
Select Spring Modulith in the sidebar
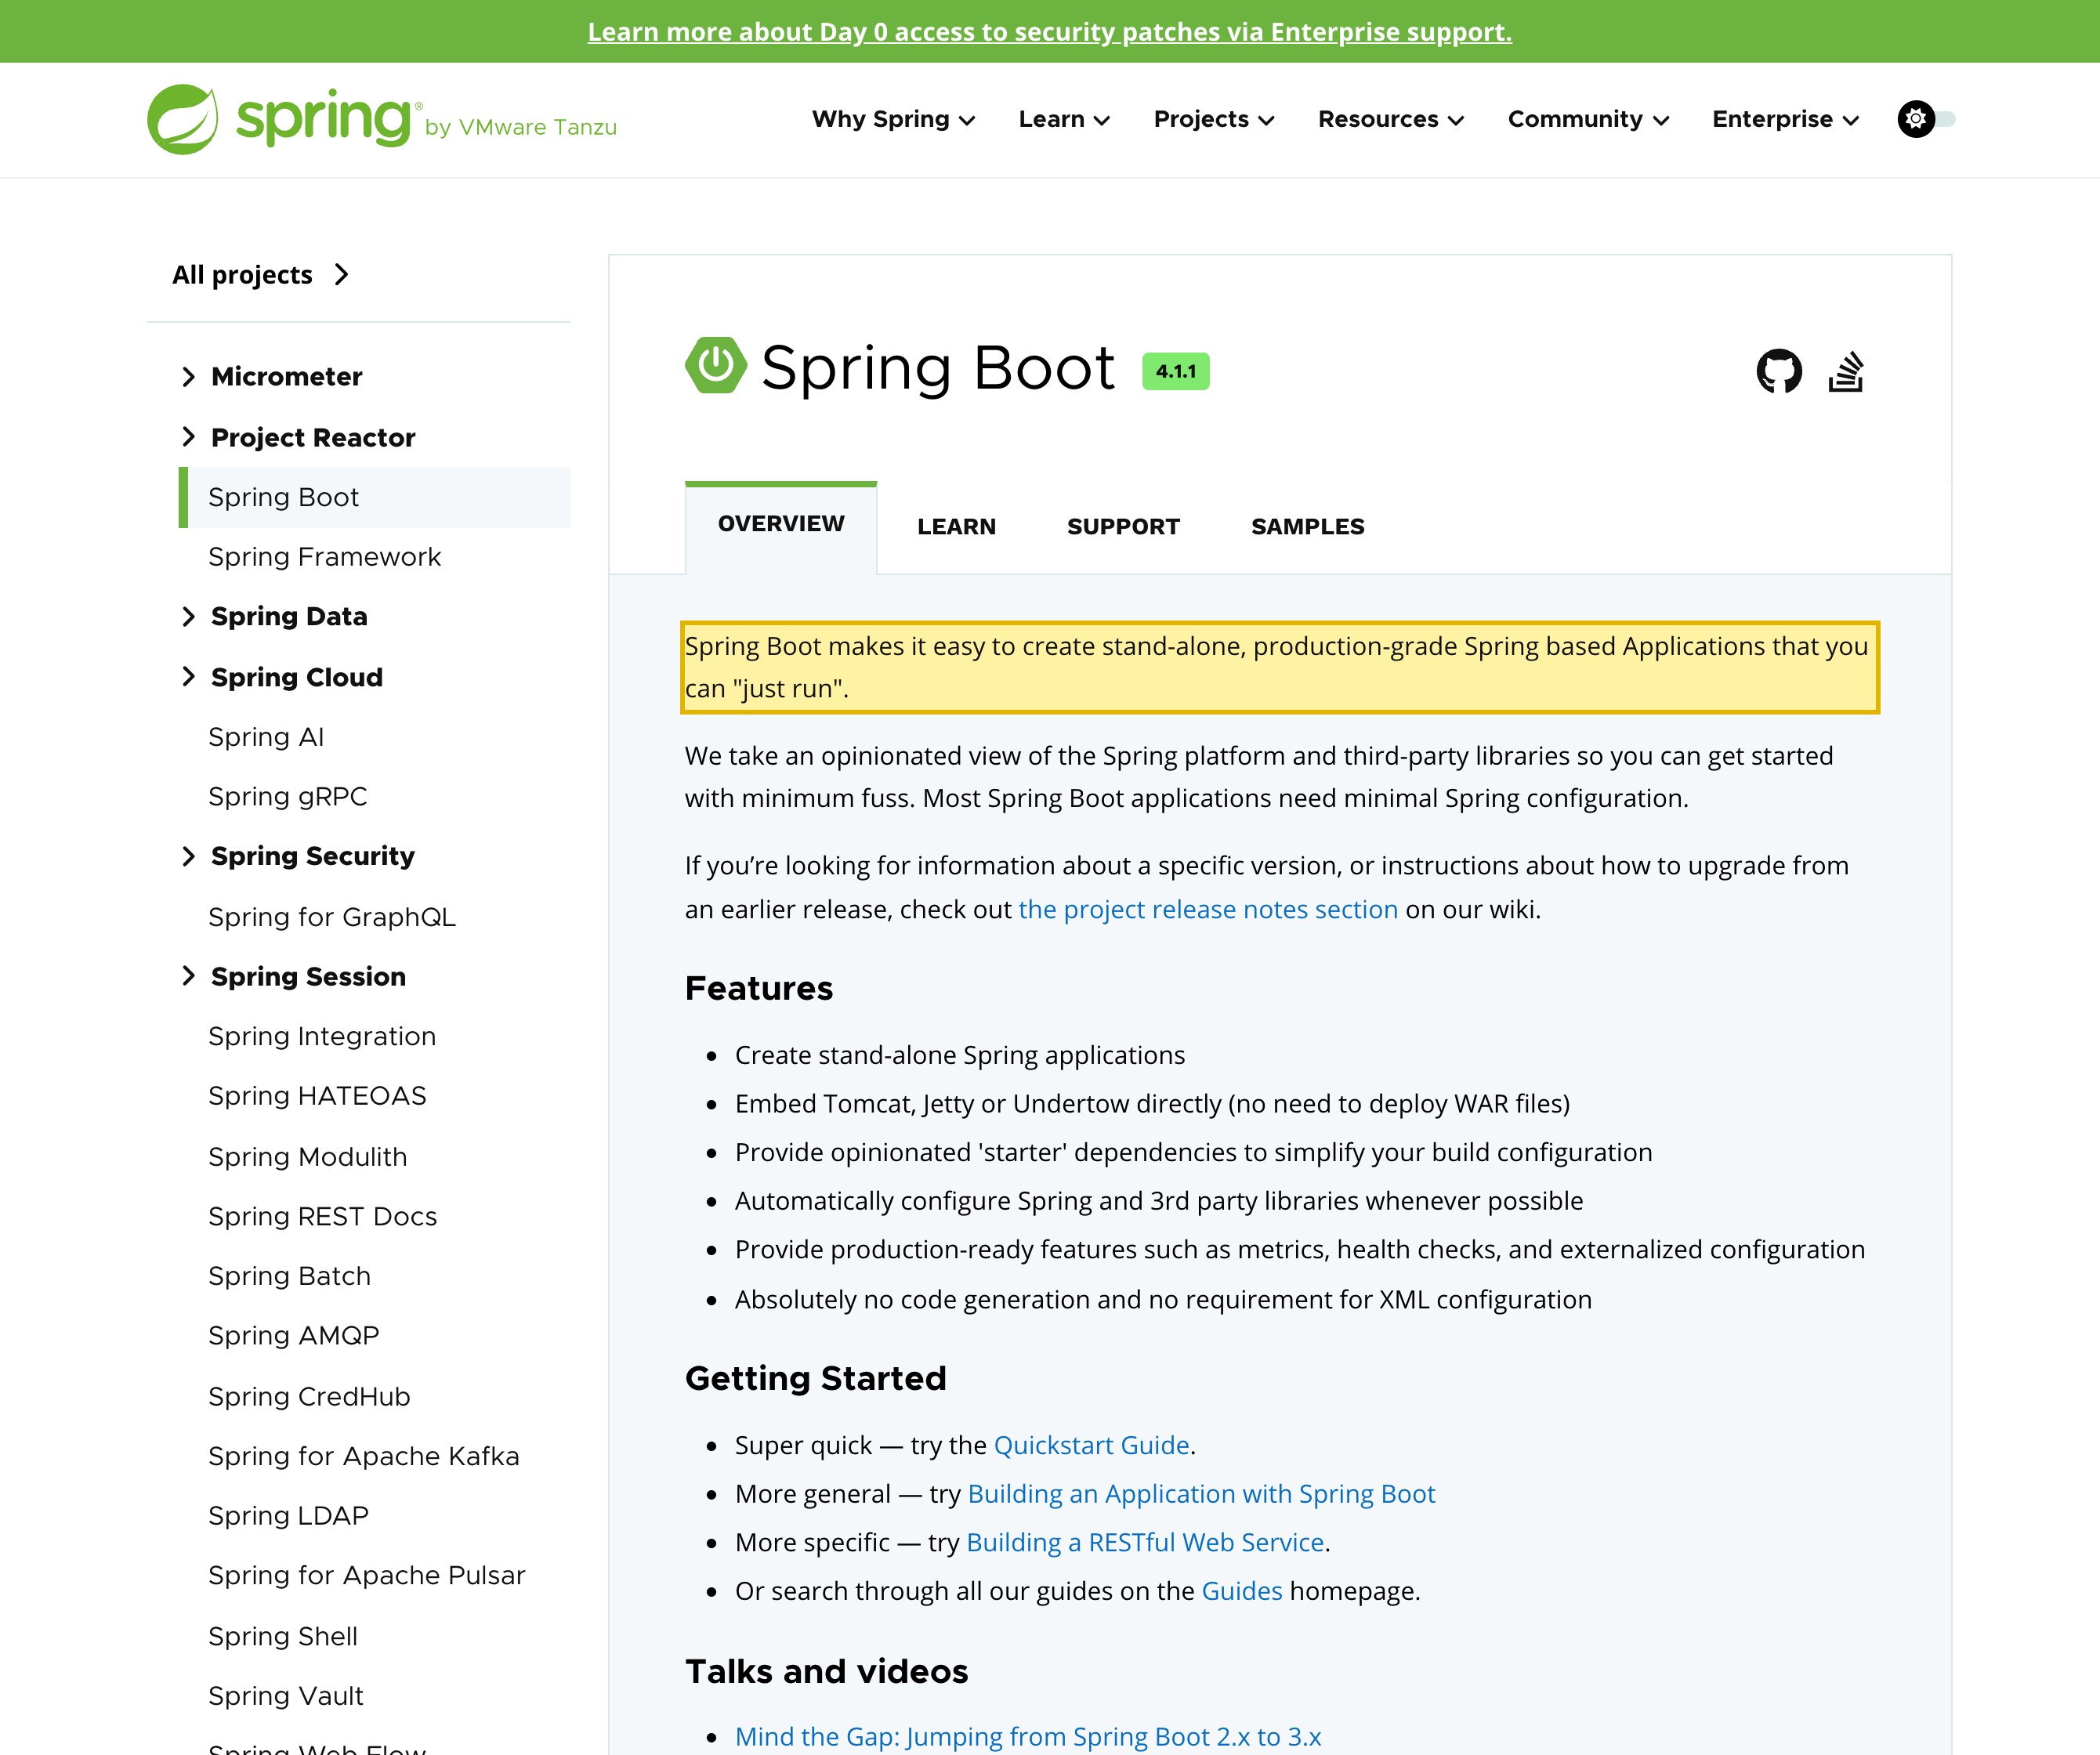pos(308,1157)
